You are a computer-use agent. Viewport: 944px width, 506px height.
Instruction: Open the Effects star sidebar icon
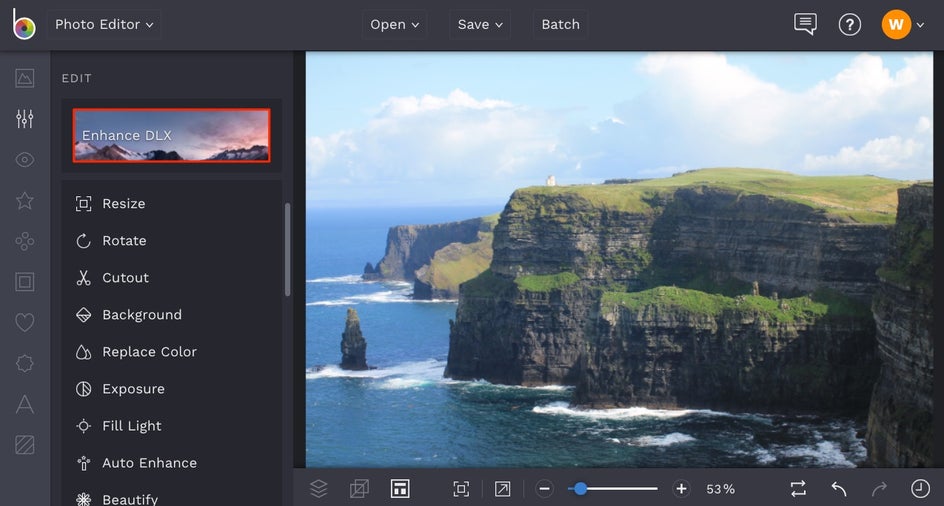(25, 201)
